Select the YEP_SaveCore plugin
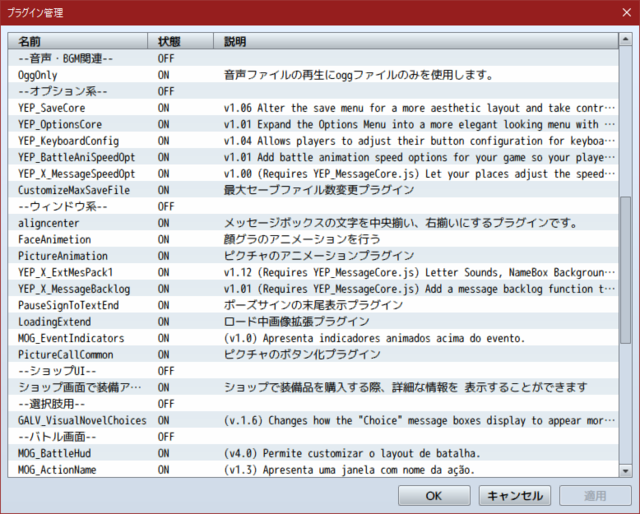 click(x=313, y=108)
